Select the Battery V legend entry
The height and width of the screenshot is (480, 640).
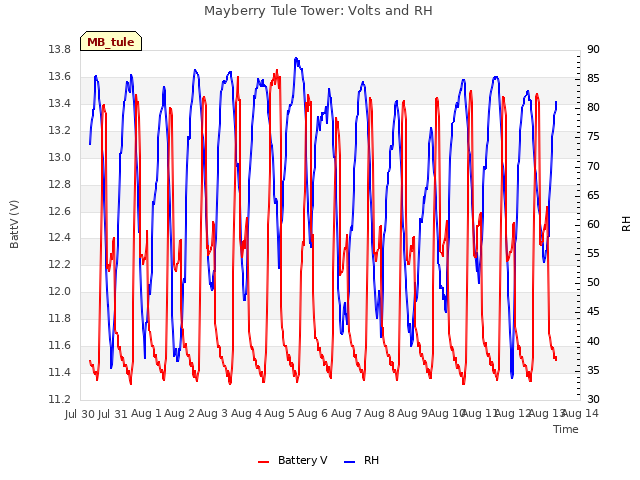point(293,460)
